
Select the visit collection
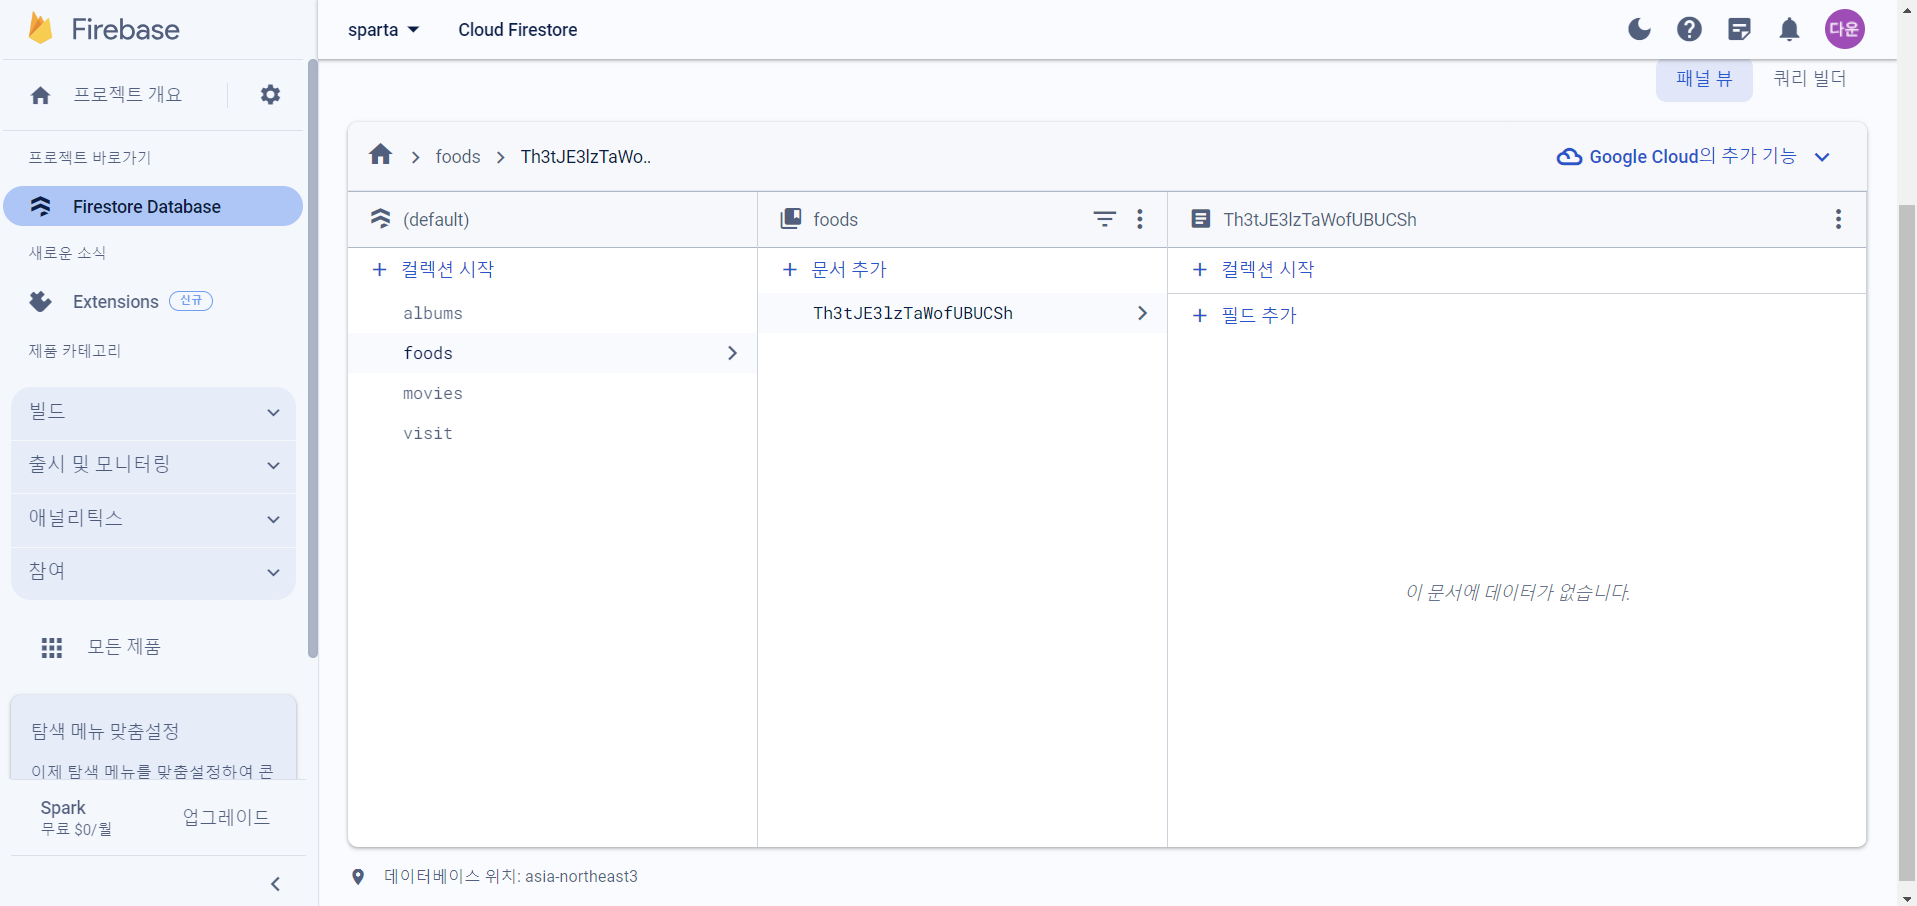point(552,433)
